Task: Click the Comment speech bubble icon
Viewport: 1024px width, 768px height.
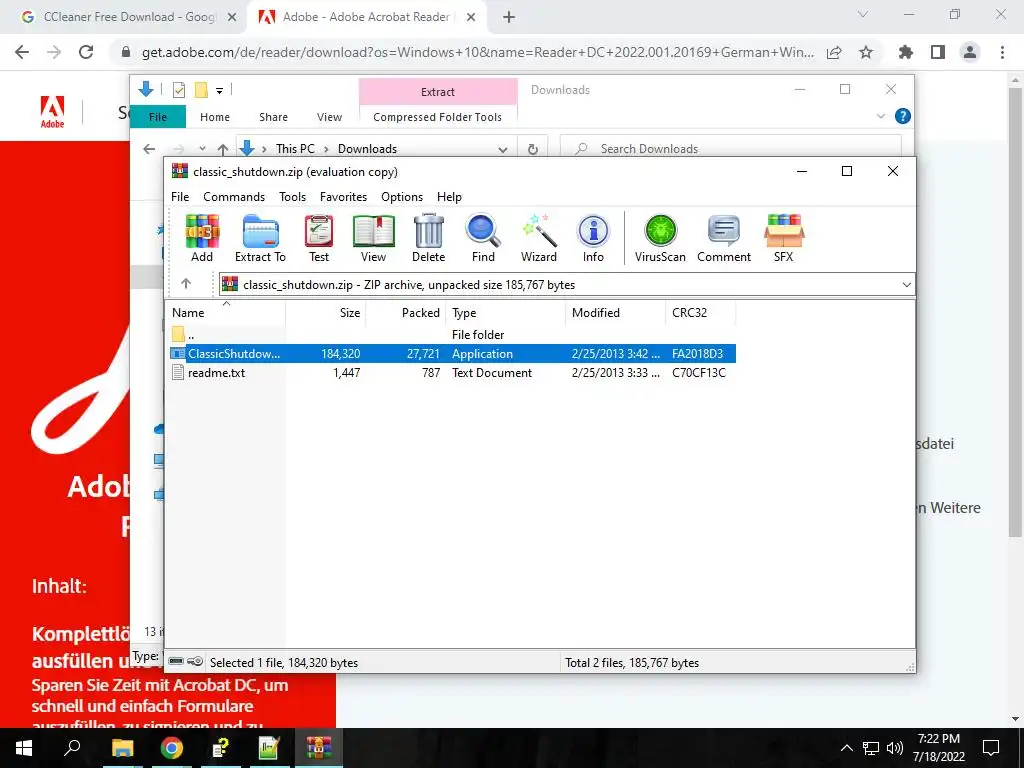Action: (724, 238)
